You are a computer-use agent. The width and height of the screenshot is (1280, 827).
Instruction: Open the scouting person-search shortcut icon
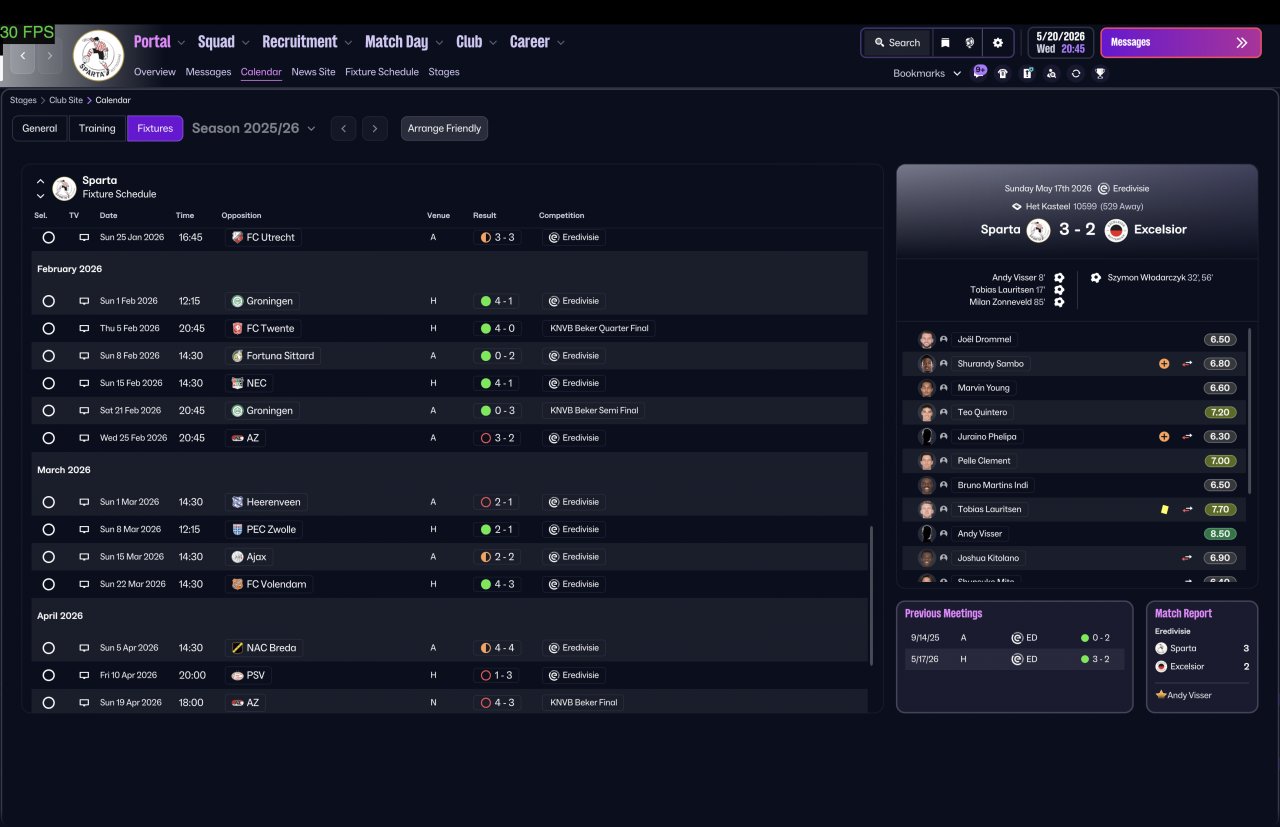tap(1051, 73)
